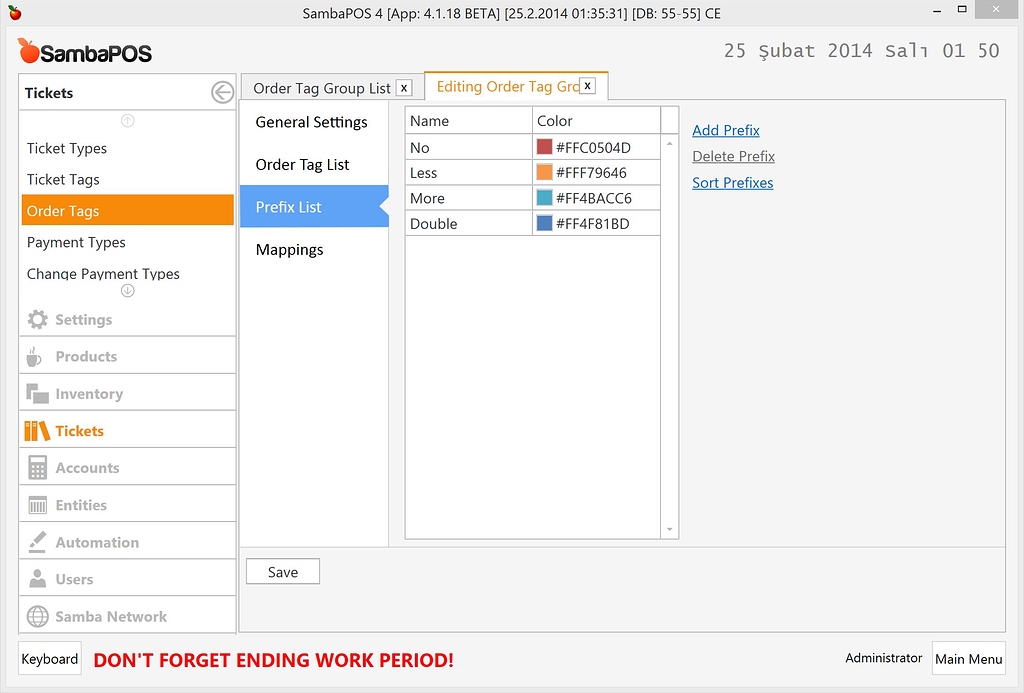Click the up chevron above Ticket Types

[127, 120]
